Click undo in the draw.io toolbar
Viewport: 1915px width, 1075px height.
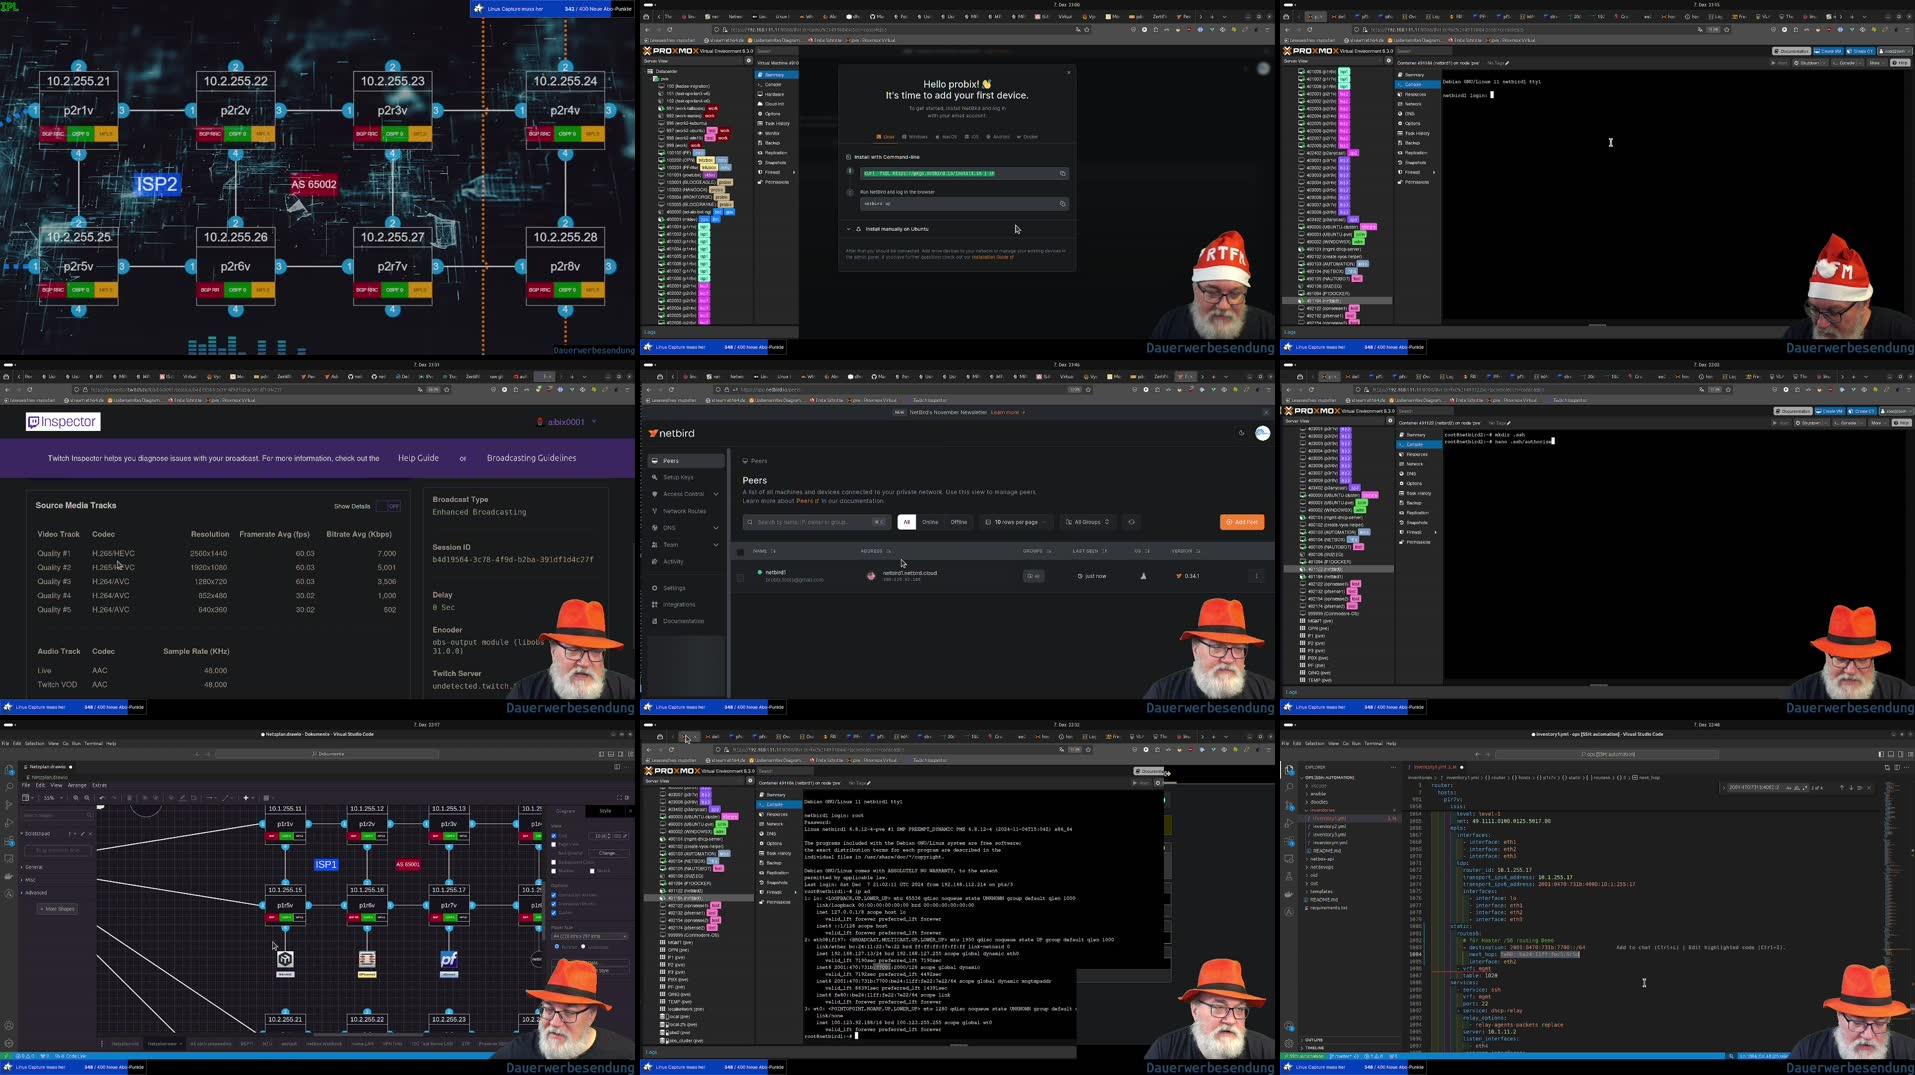(x=102, y=798)
